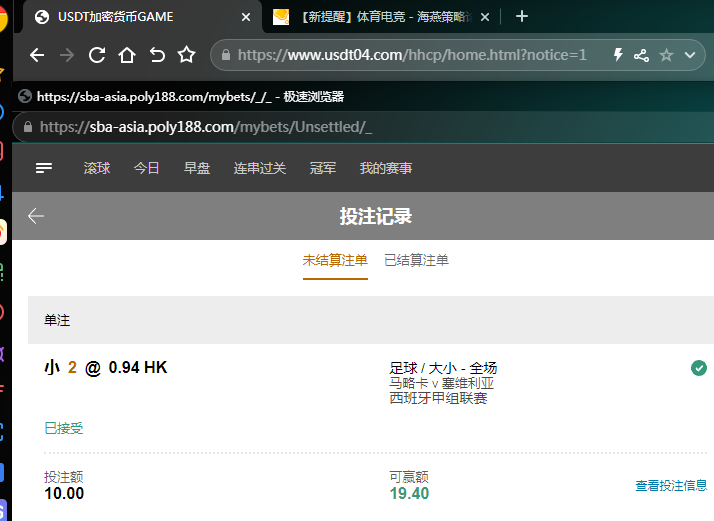
Task: Click the back arrow beside 投注记录
Action: pos(37,216)
